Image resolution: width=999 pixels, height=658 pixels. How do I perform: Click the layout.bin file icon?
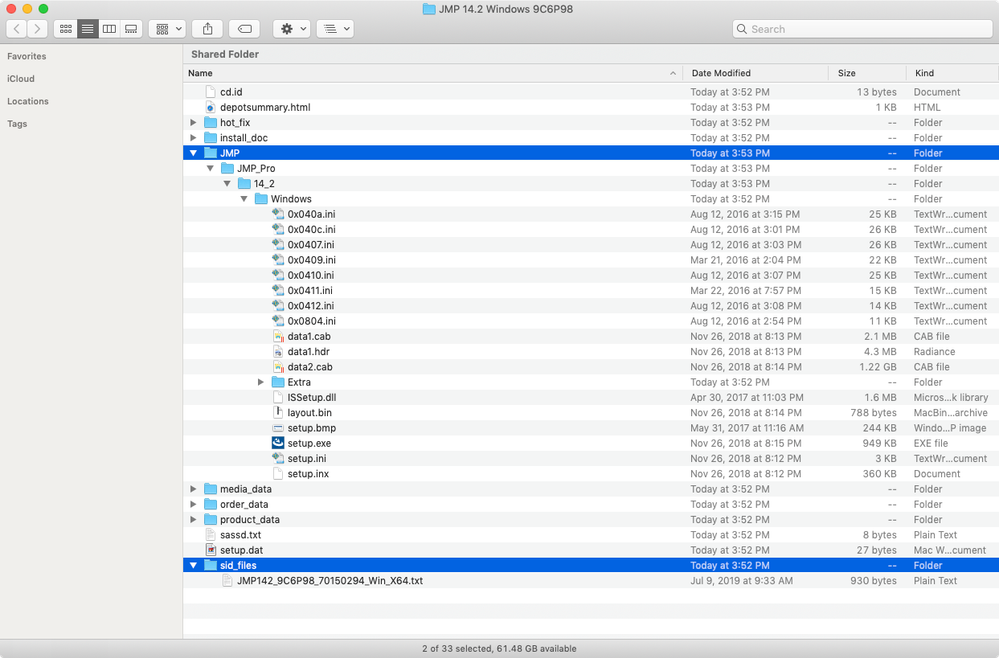click(278, 413)
